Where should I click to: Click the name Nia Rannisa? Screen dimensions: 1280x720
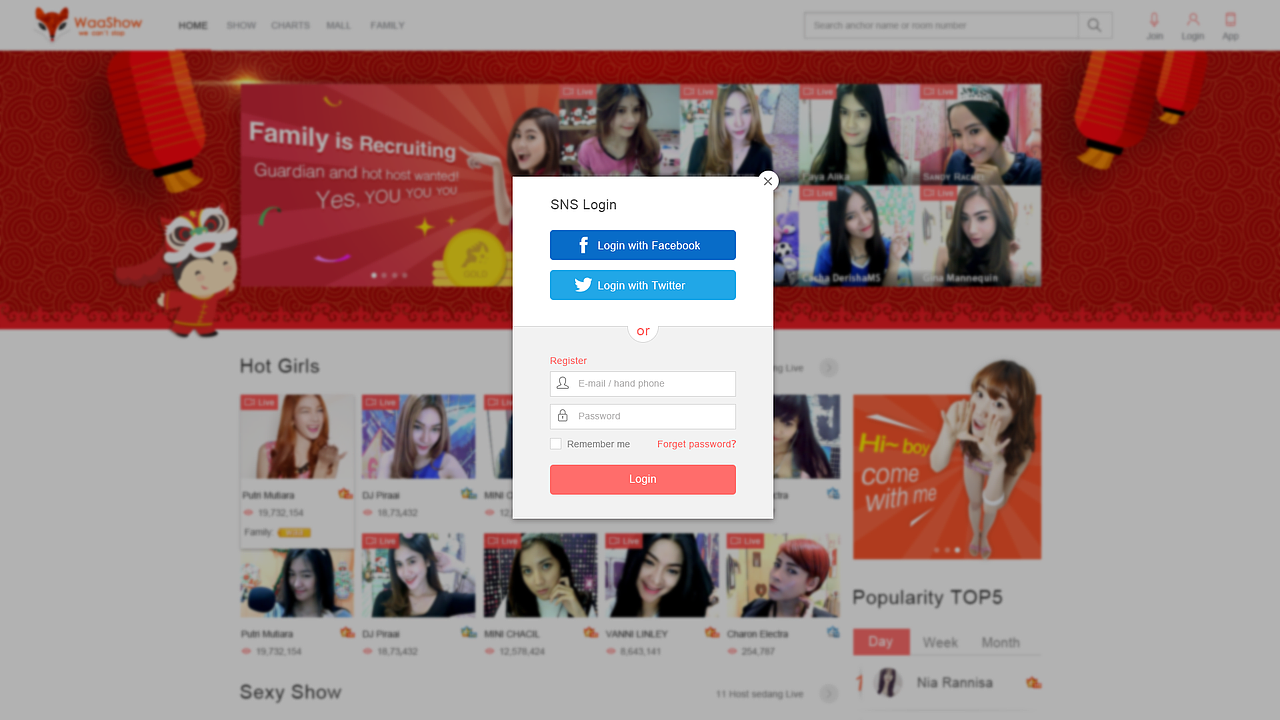click(x=955, y=683)
